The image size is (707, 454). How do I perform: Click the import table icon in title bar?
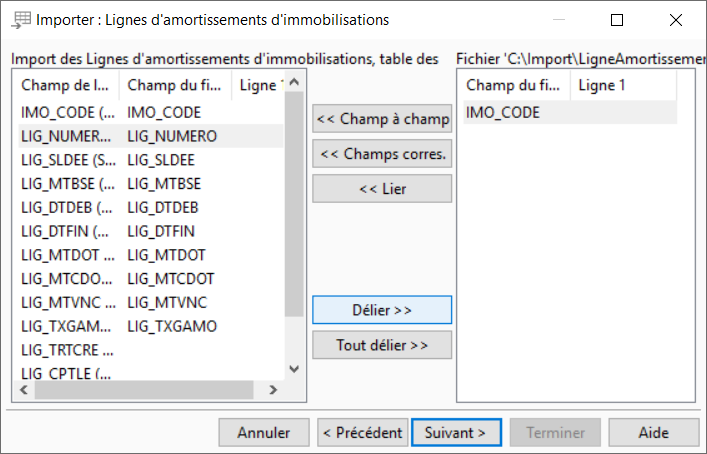(x=21, y=20)
